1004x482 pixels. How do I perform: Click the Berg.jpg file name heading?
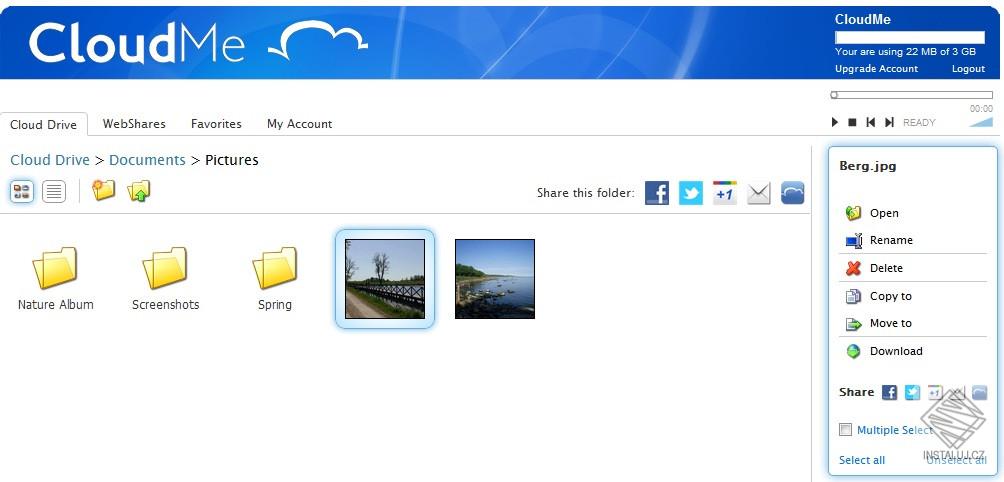pyautogui.click(x=868, y=166)
